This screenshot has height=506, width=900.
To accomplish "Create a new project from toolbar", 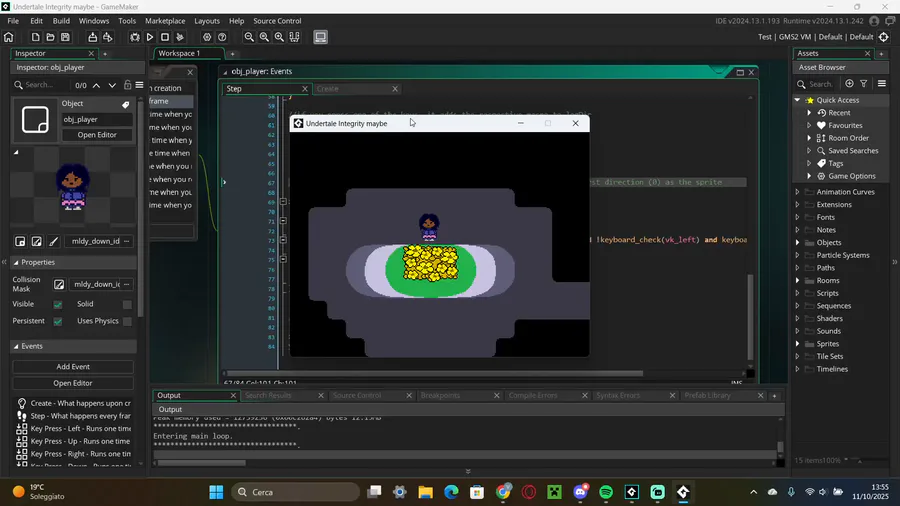I will click(x=36, y=37).
